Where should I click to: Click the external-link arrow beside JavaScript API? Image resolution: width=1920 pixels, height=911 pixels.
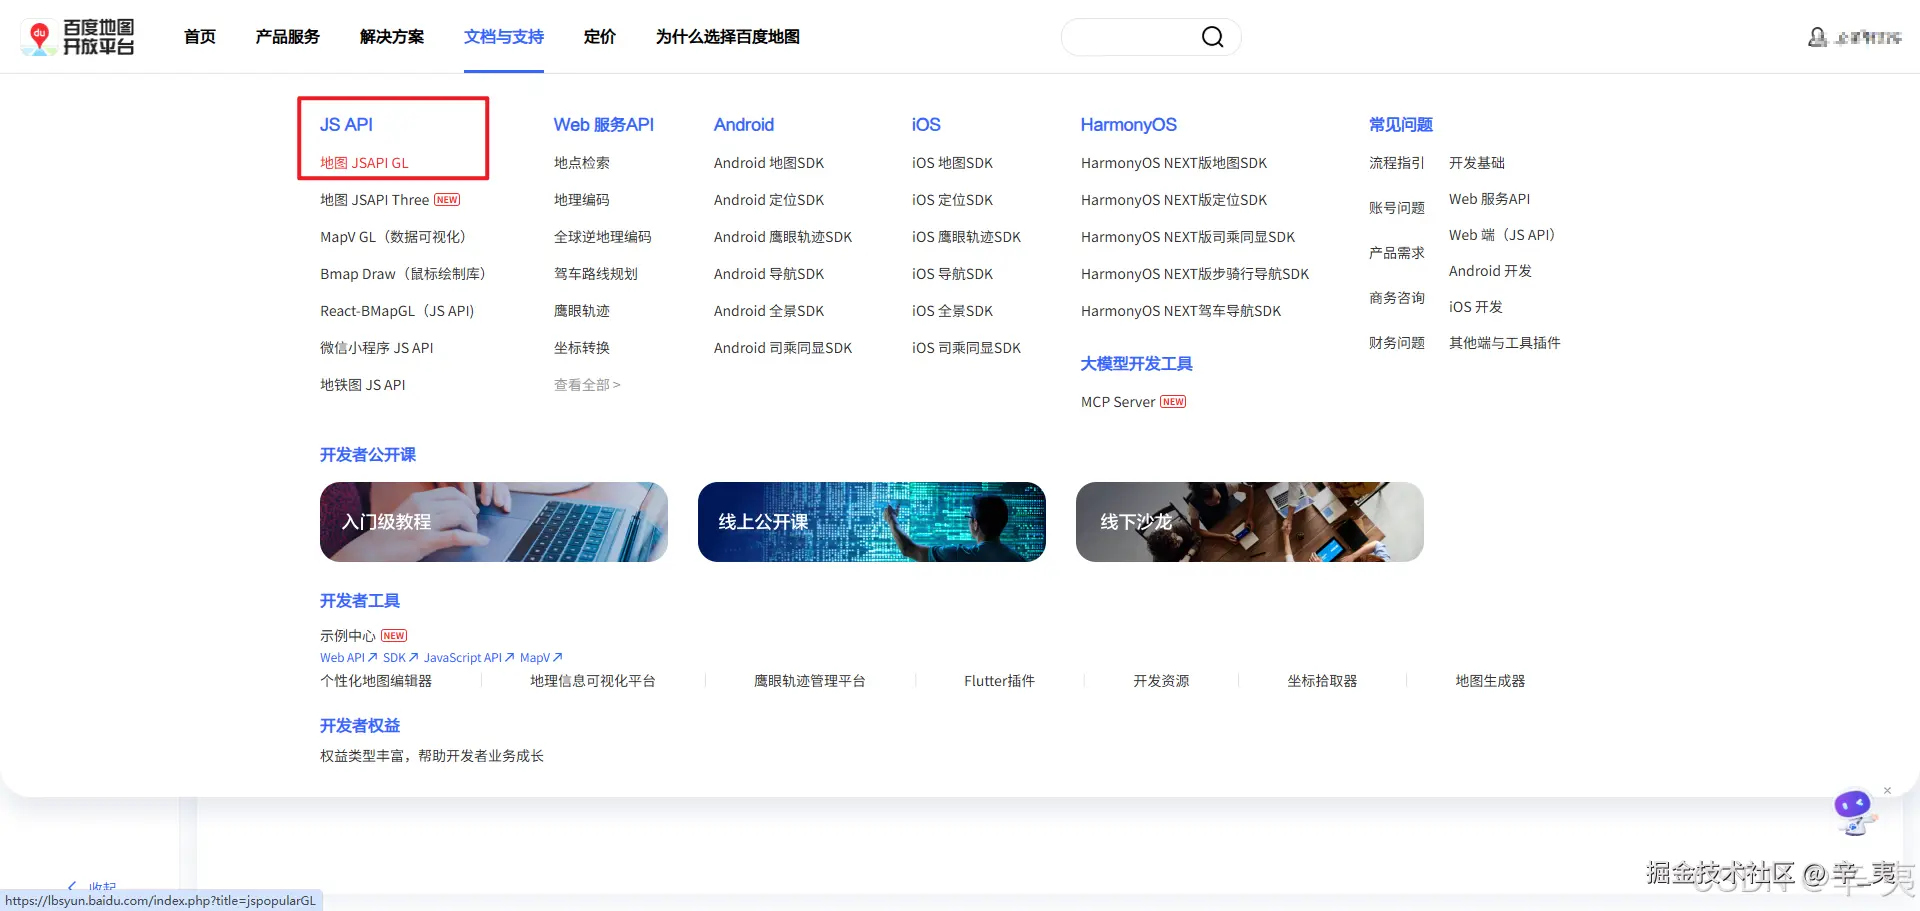pyautogui.click(x=508, y=657)
